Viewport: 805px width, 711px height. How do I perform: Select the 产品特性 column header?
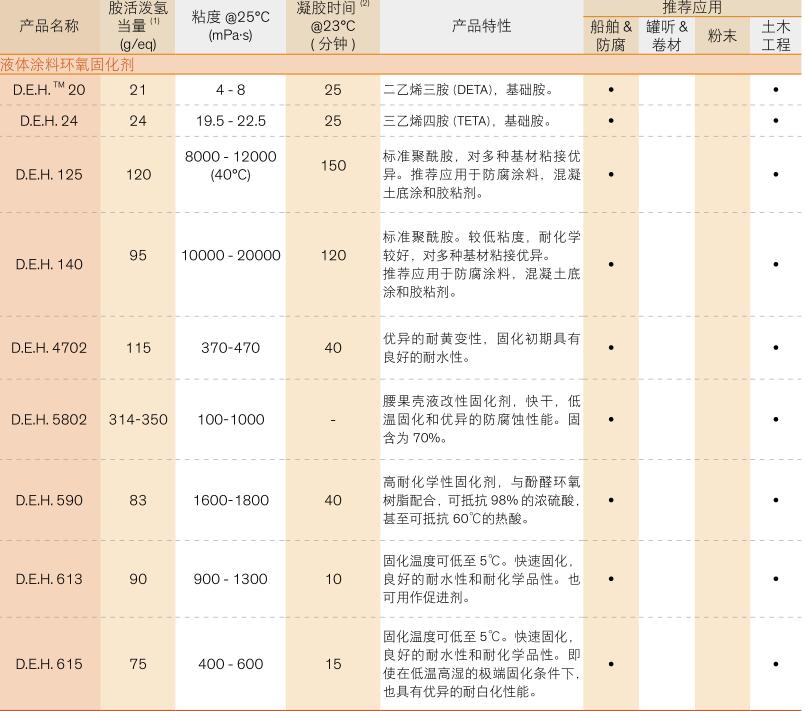[482, 26]
